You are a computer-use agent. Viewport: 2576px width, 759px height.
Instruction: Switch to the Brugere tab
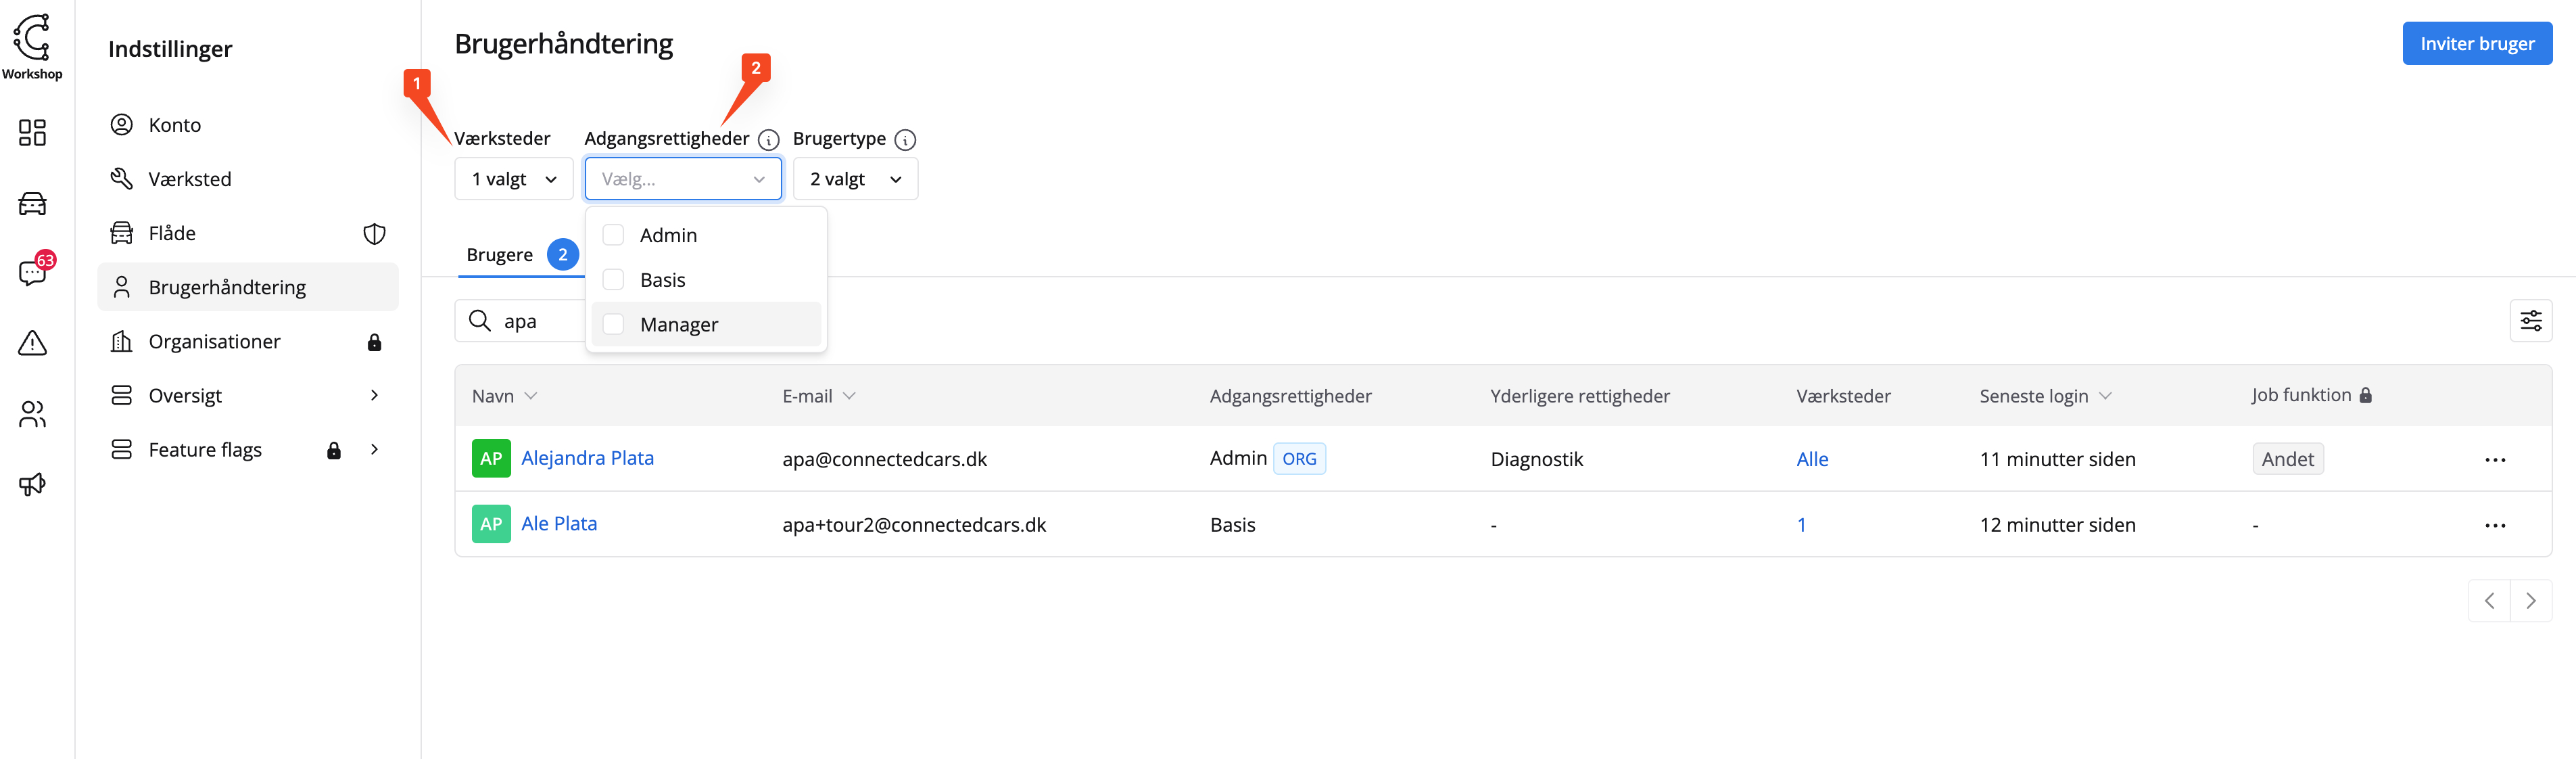[x=500, y=255]
